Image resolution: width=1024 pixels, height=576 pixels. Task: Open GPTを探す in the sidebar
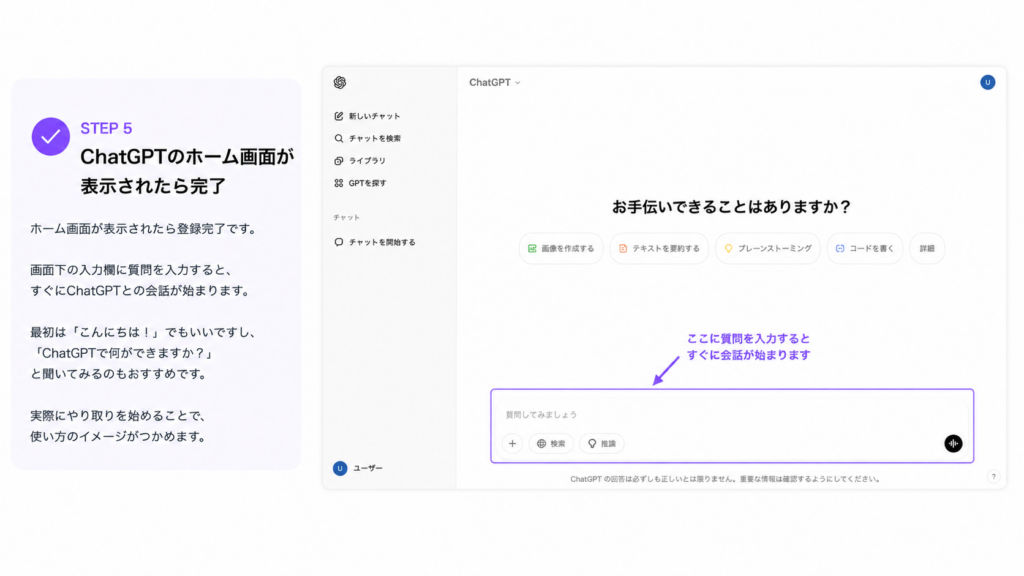pyautogui.click(x=360, y=184)
